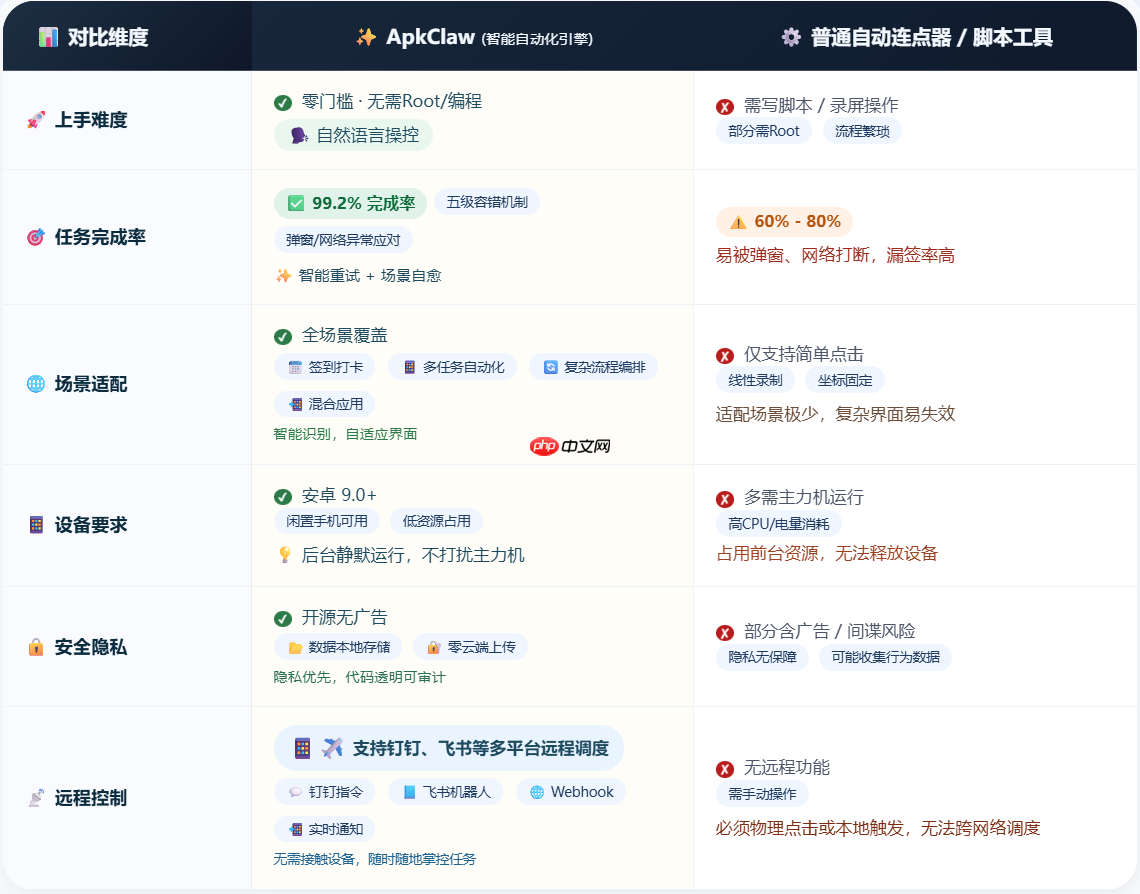Click the green checkmark beside 零门槛
This screenshot has width=1140, height=894.
point(283,101)
